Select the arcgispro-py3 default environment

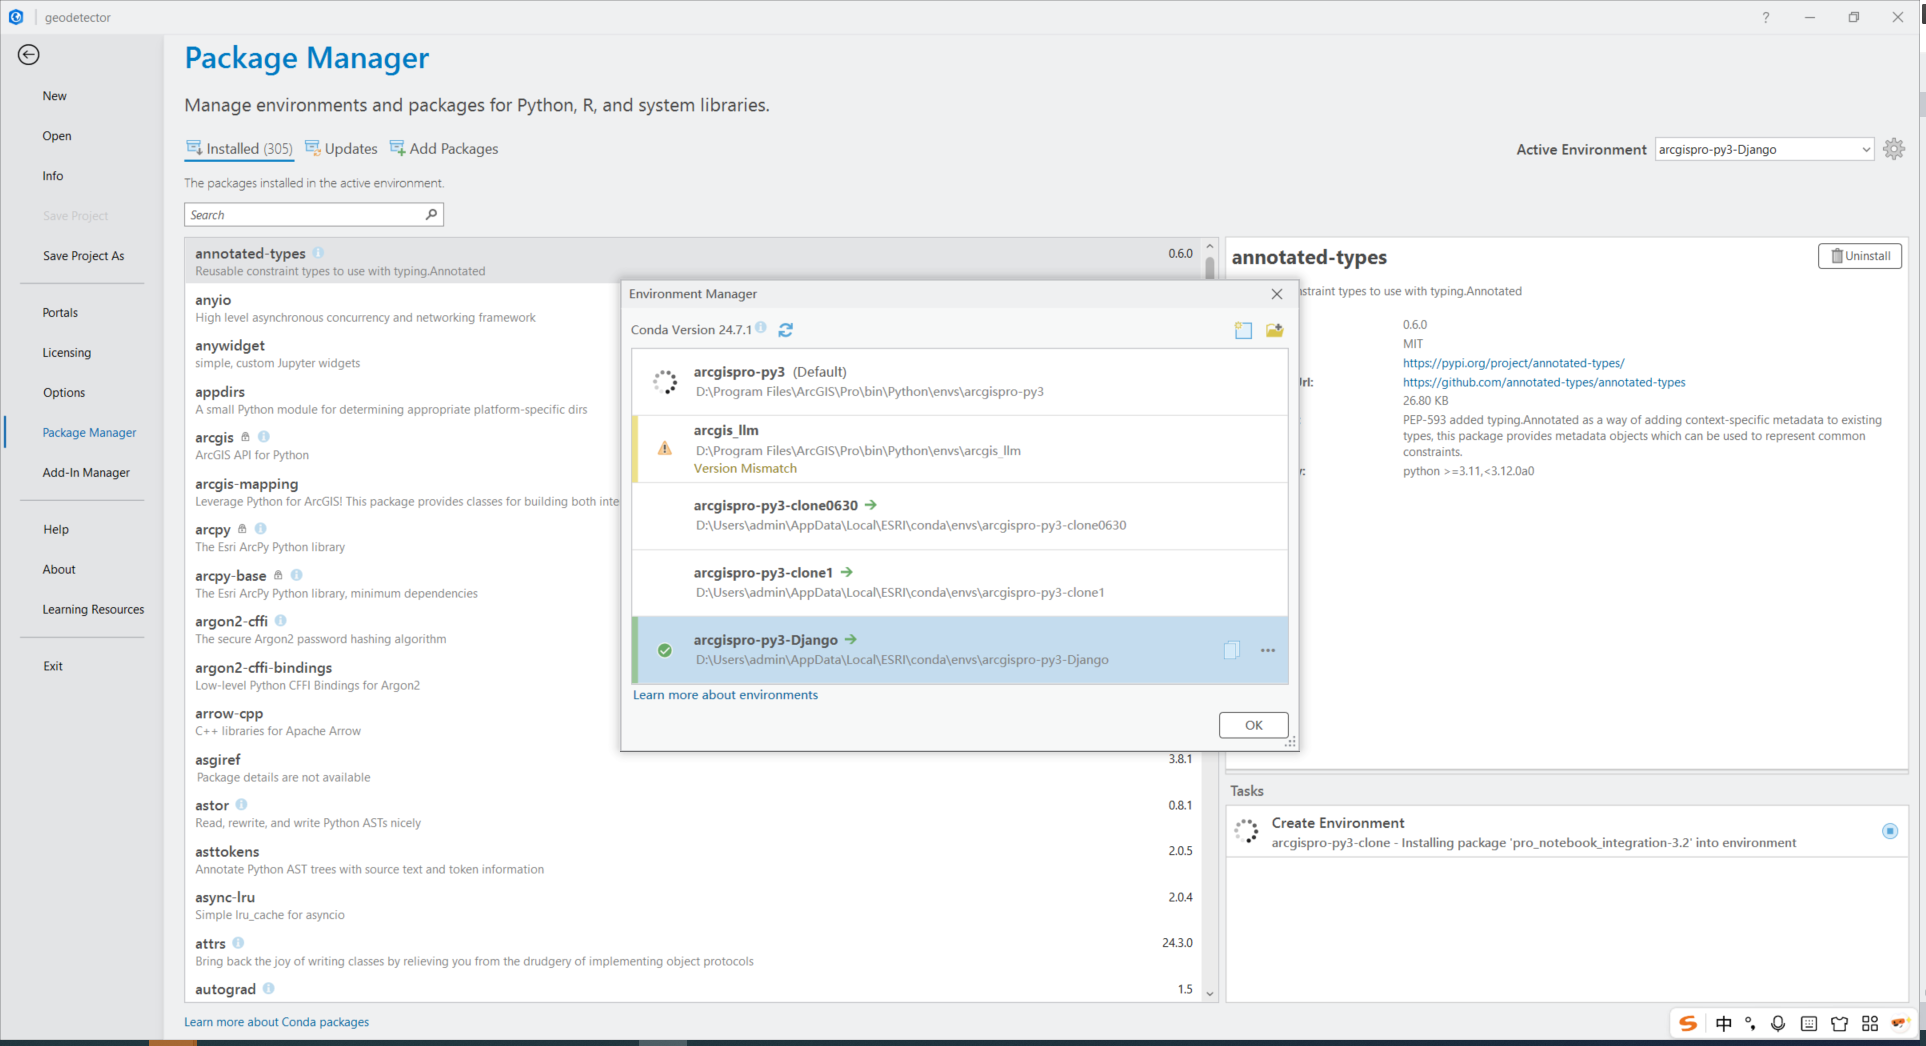click(x=960, y=381)
